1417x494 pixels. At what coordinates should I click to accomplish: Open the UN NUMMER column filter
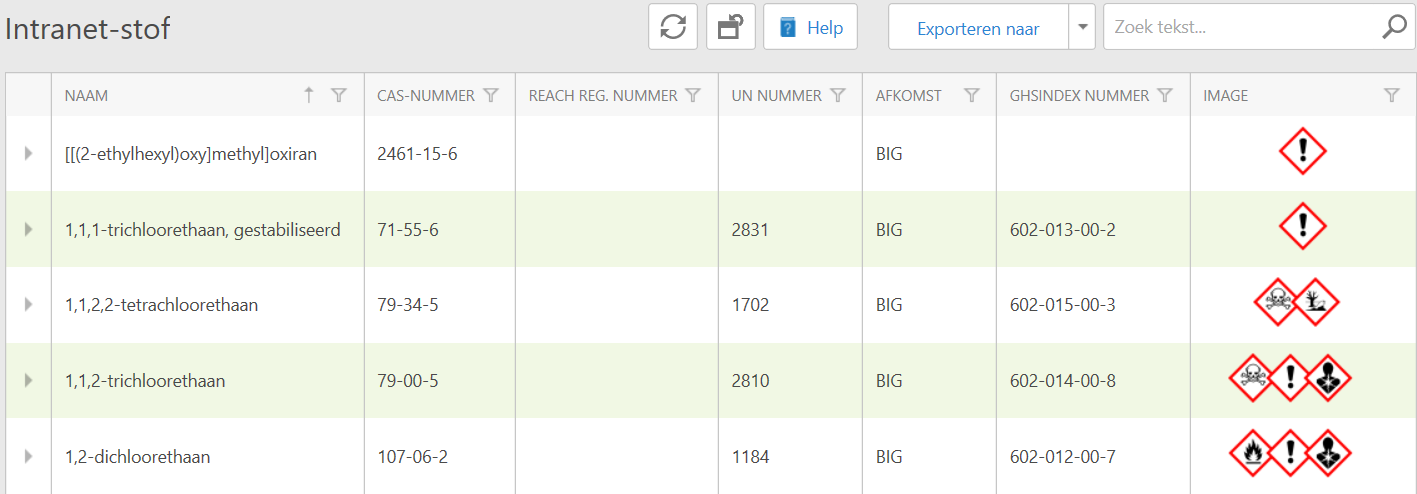coord(838,96)
